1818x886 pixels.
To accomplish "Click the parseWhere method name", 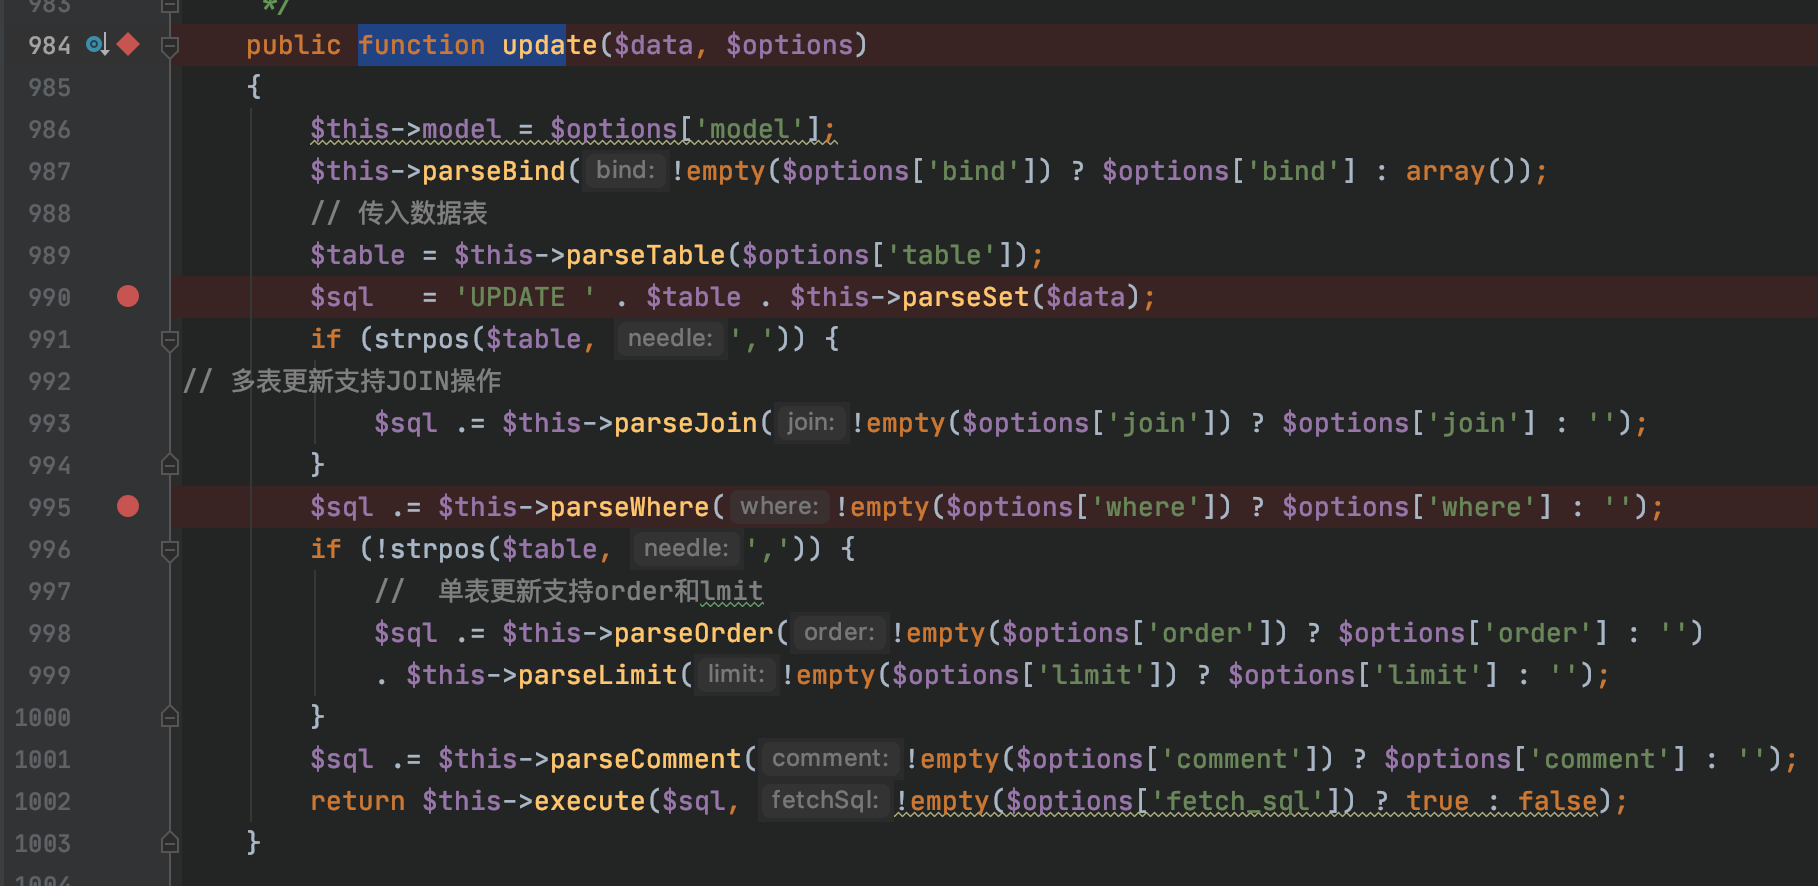I will coord(629,507).
